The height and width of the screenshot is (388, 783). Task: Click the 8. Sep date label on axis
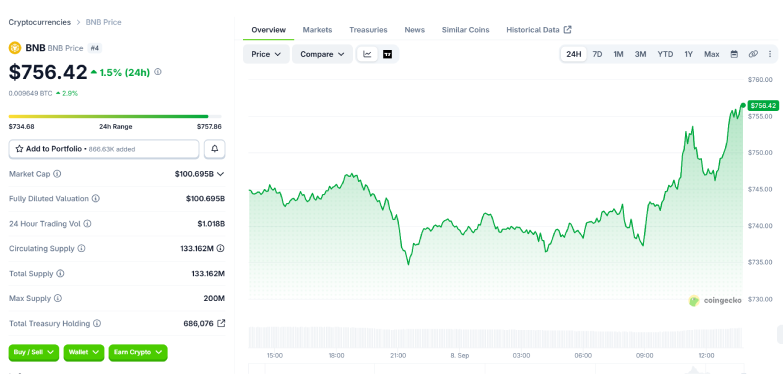[x=459, y=356]
